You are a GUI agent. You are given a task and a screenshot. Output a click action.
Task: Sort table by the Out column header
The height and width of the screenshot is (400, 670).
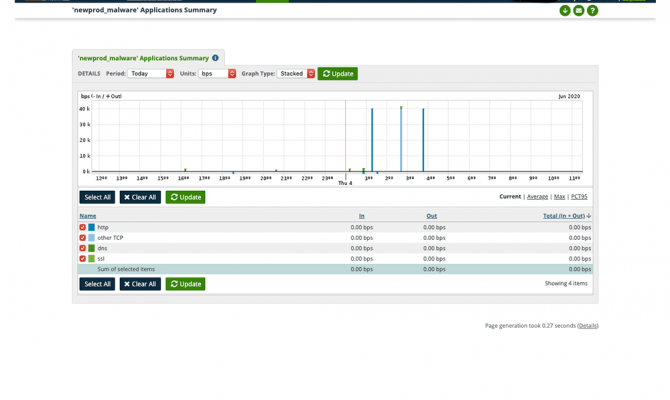coord(432,216)
